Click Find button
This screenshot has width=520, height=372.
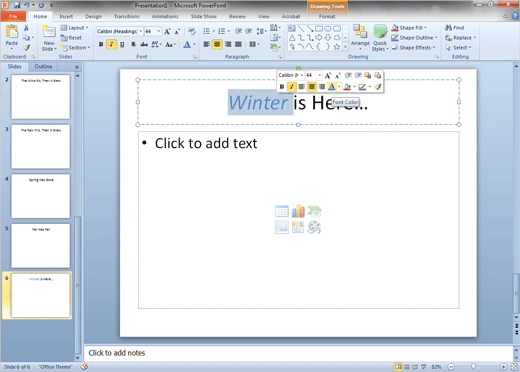click(455, 28)
